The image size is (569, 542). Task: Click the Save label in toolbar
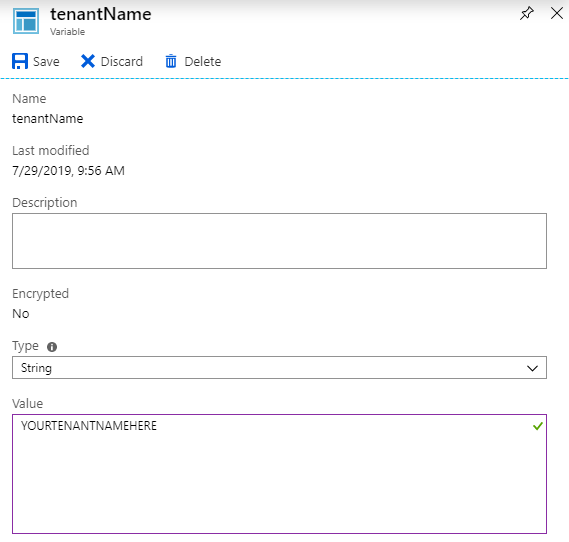(46, 62)
